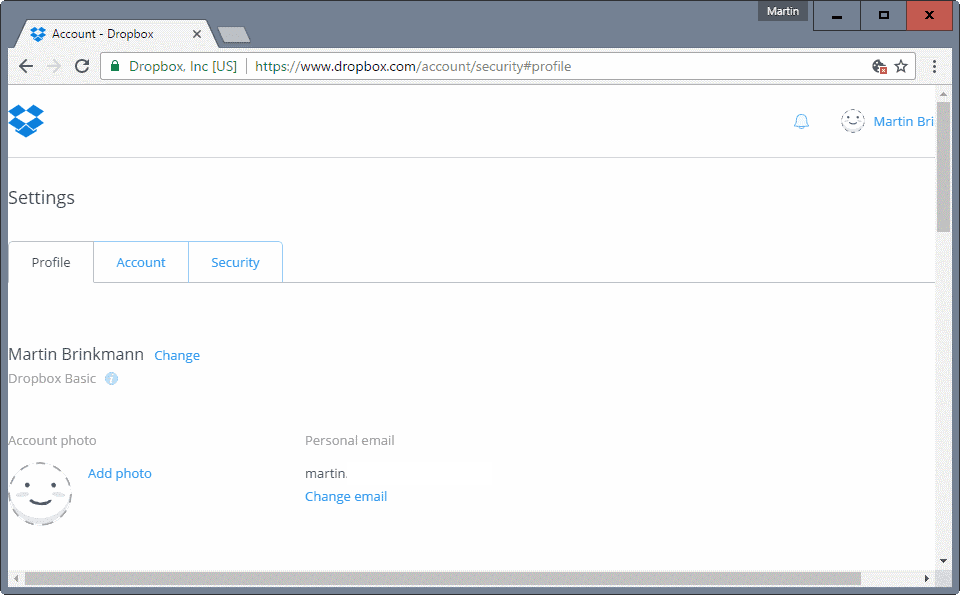Reload the Dropbox page
This screenshot has width=960, height=595.
(82, 66)
